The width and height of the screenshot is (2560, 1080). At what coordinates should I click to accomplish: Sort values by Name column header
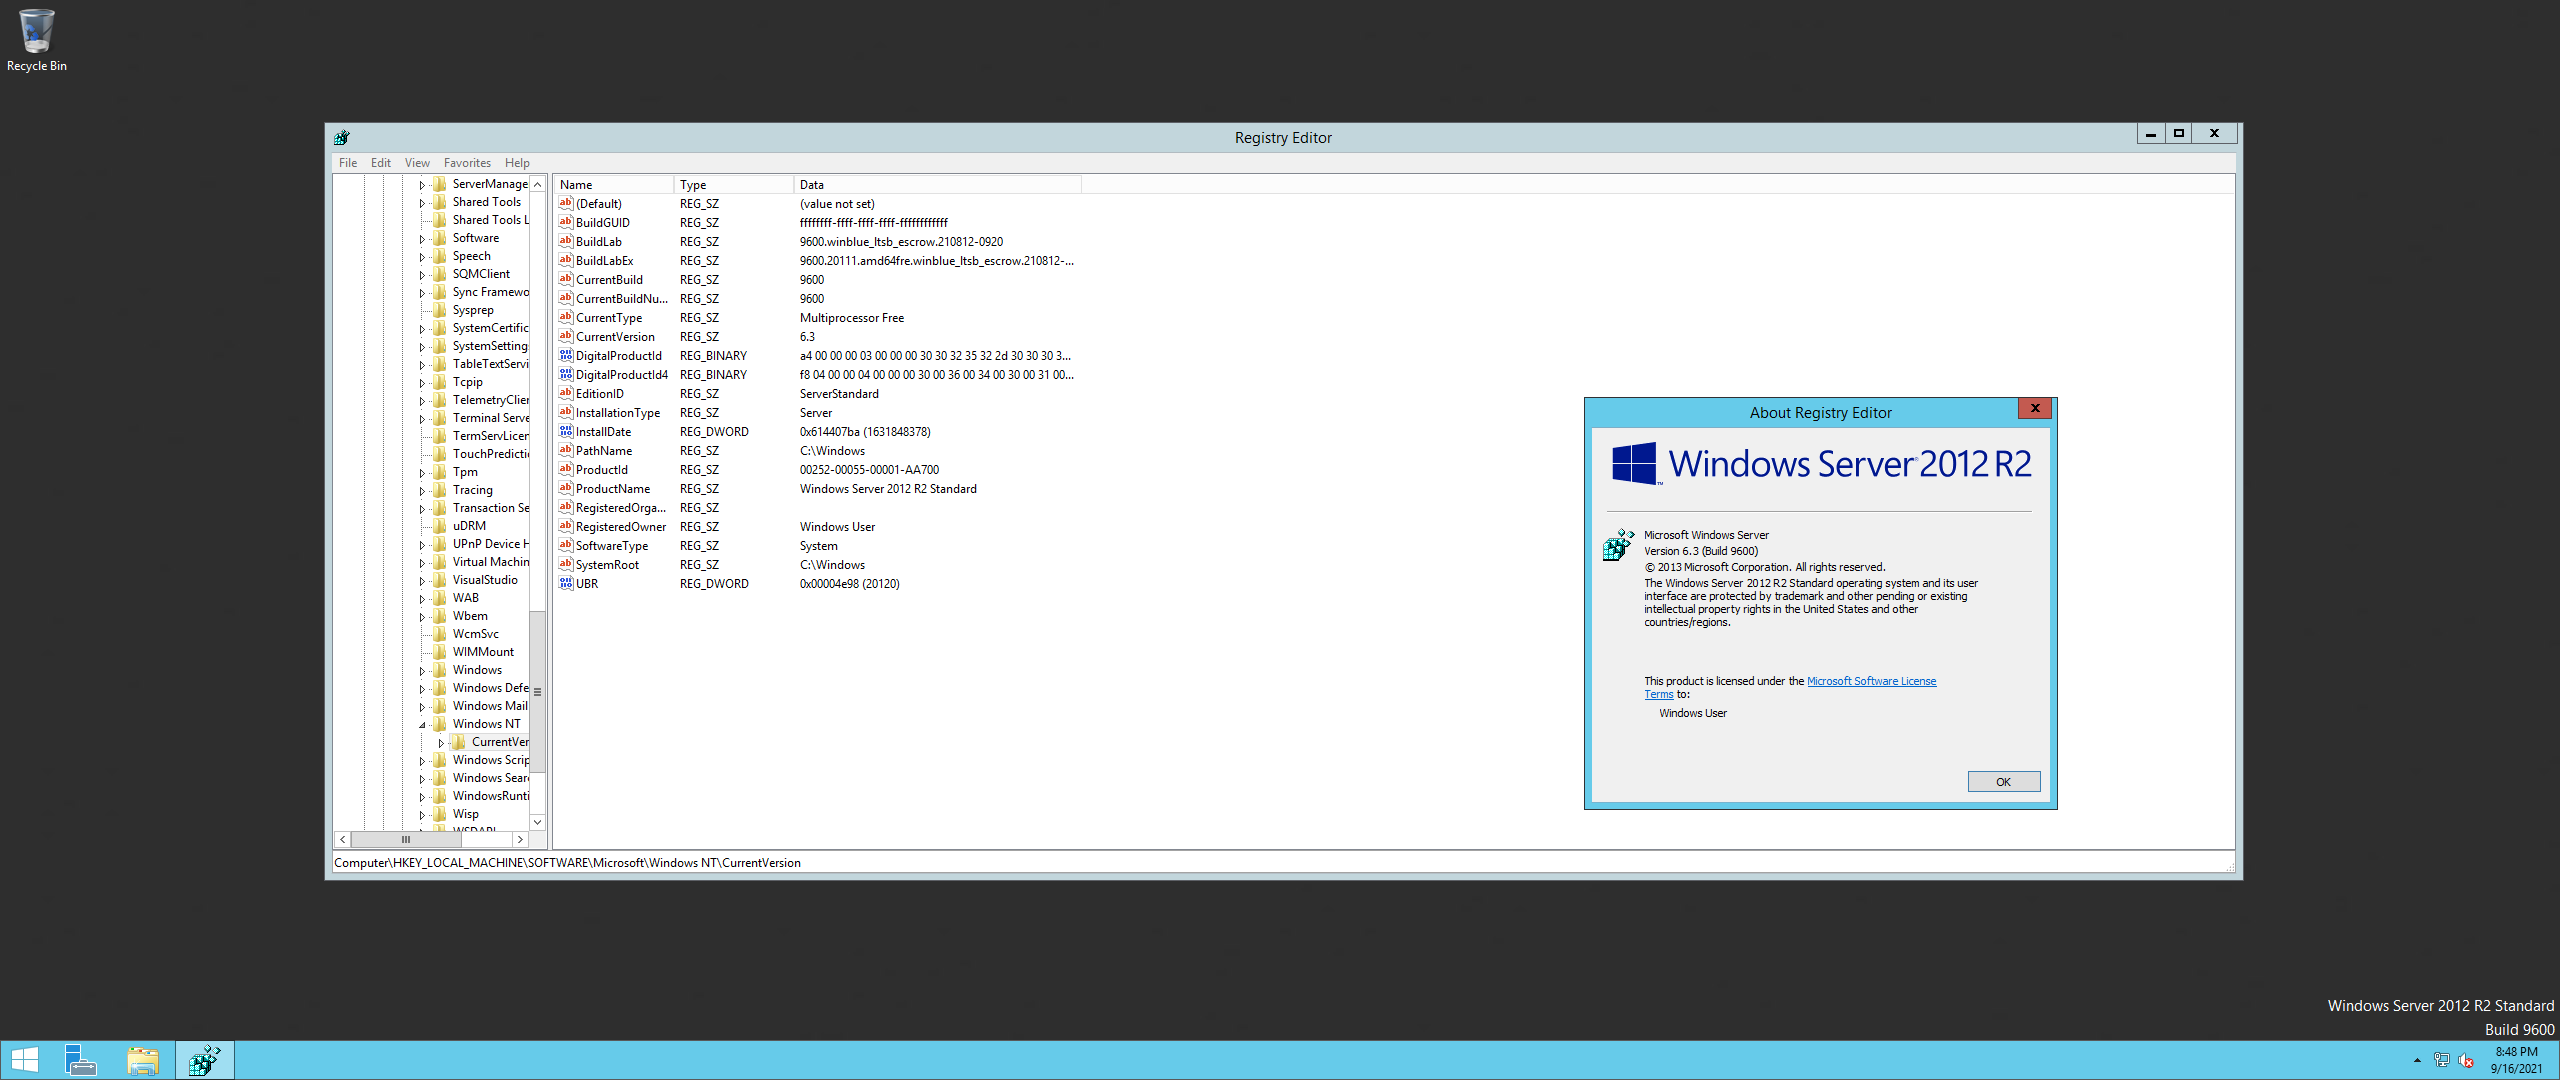613,185
